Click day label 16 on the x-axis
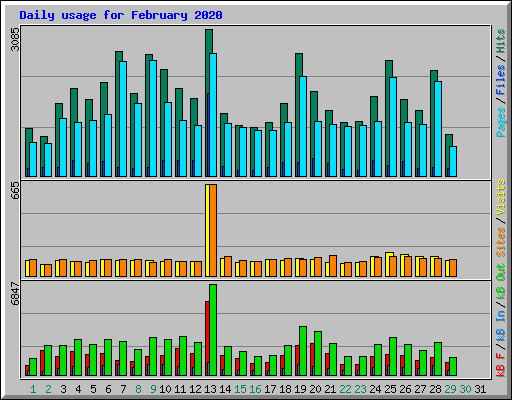The image size is (512, 400). click(255, 389)
